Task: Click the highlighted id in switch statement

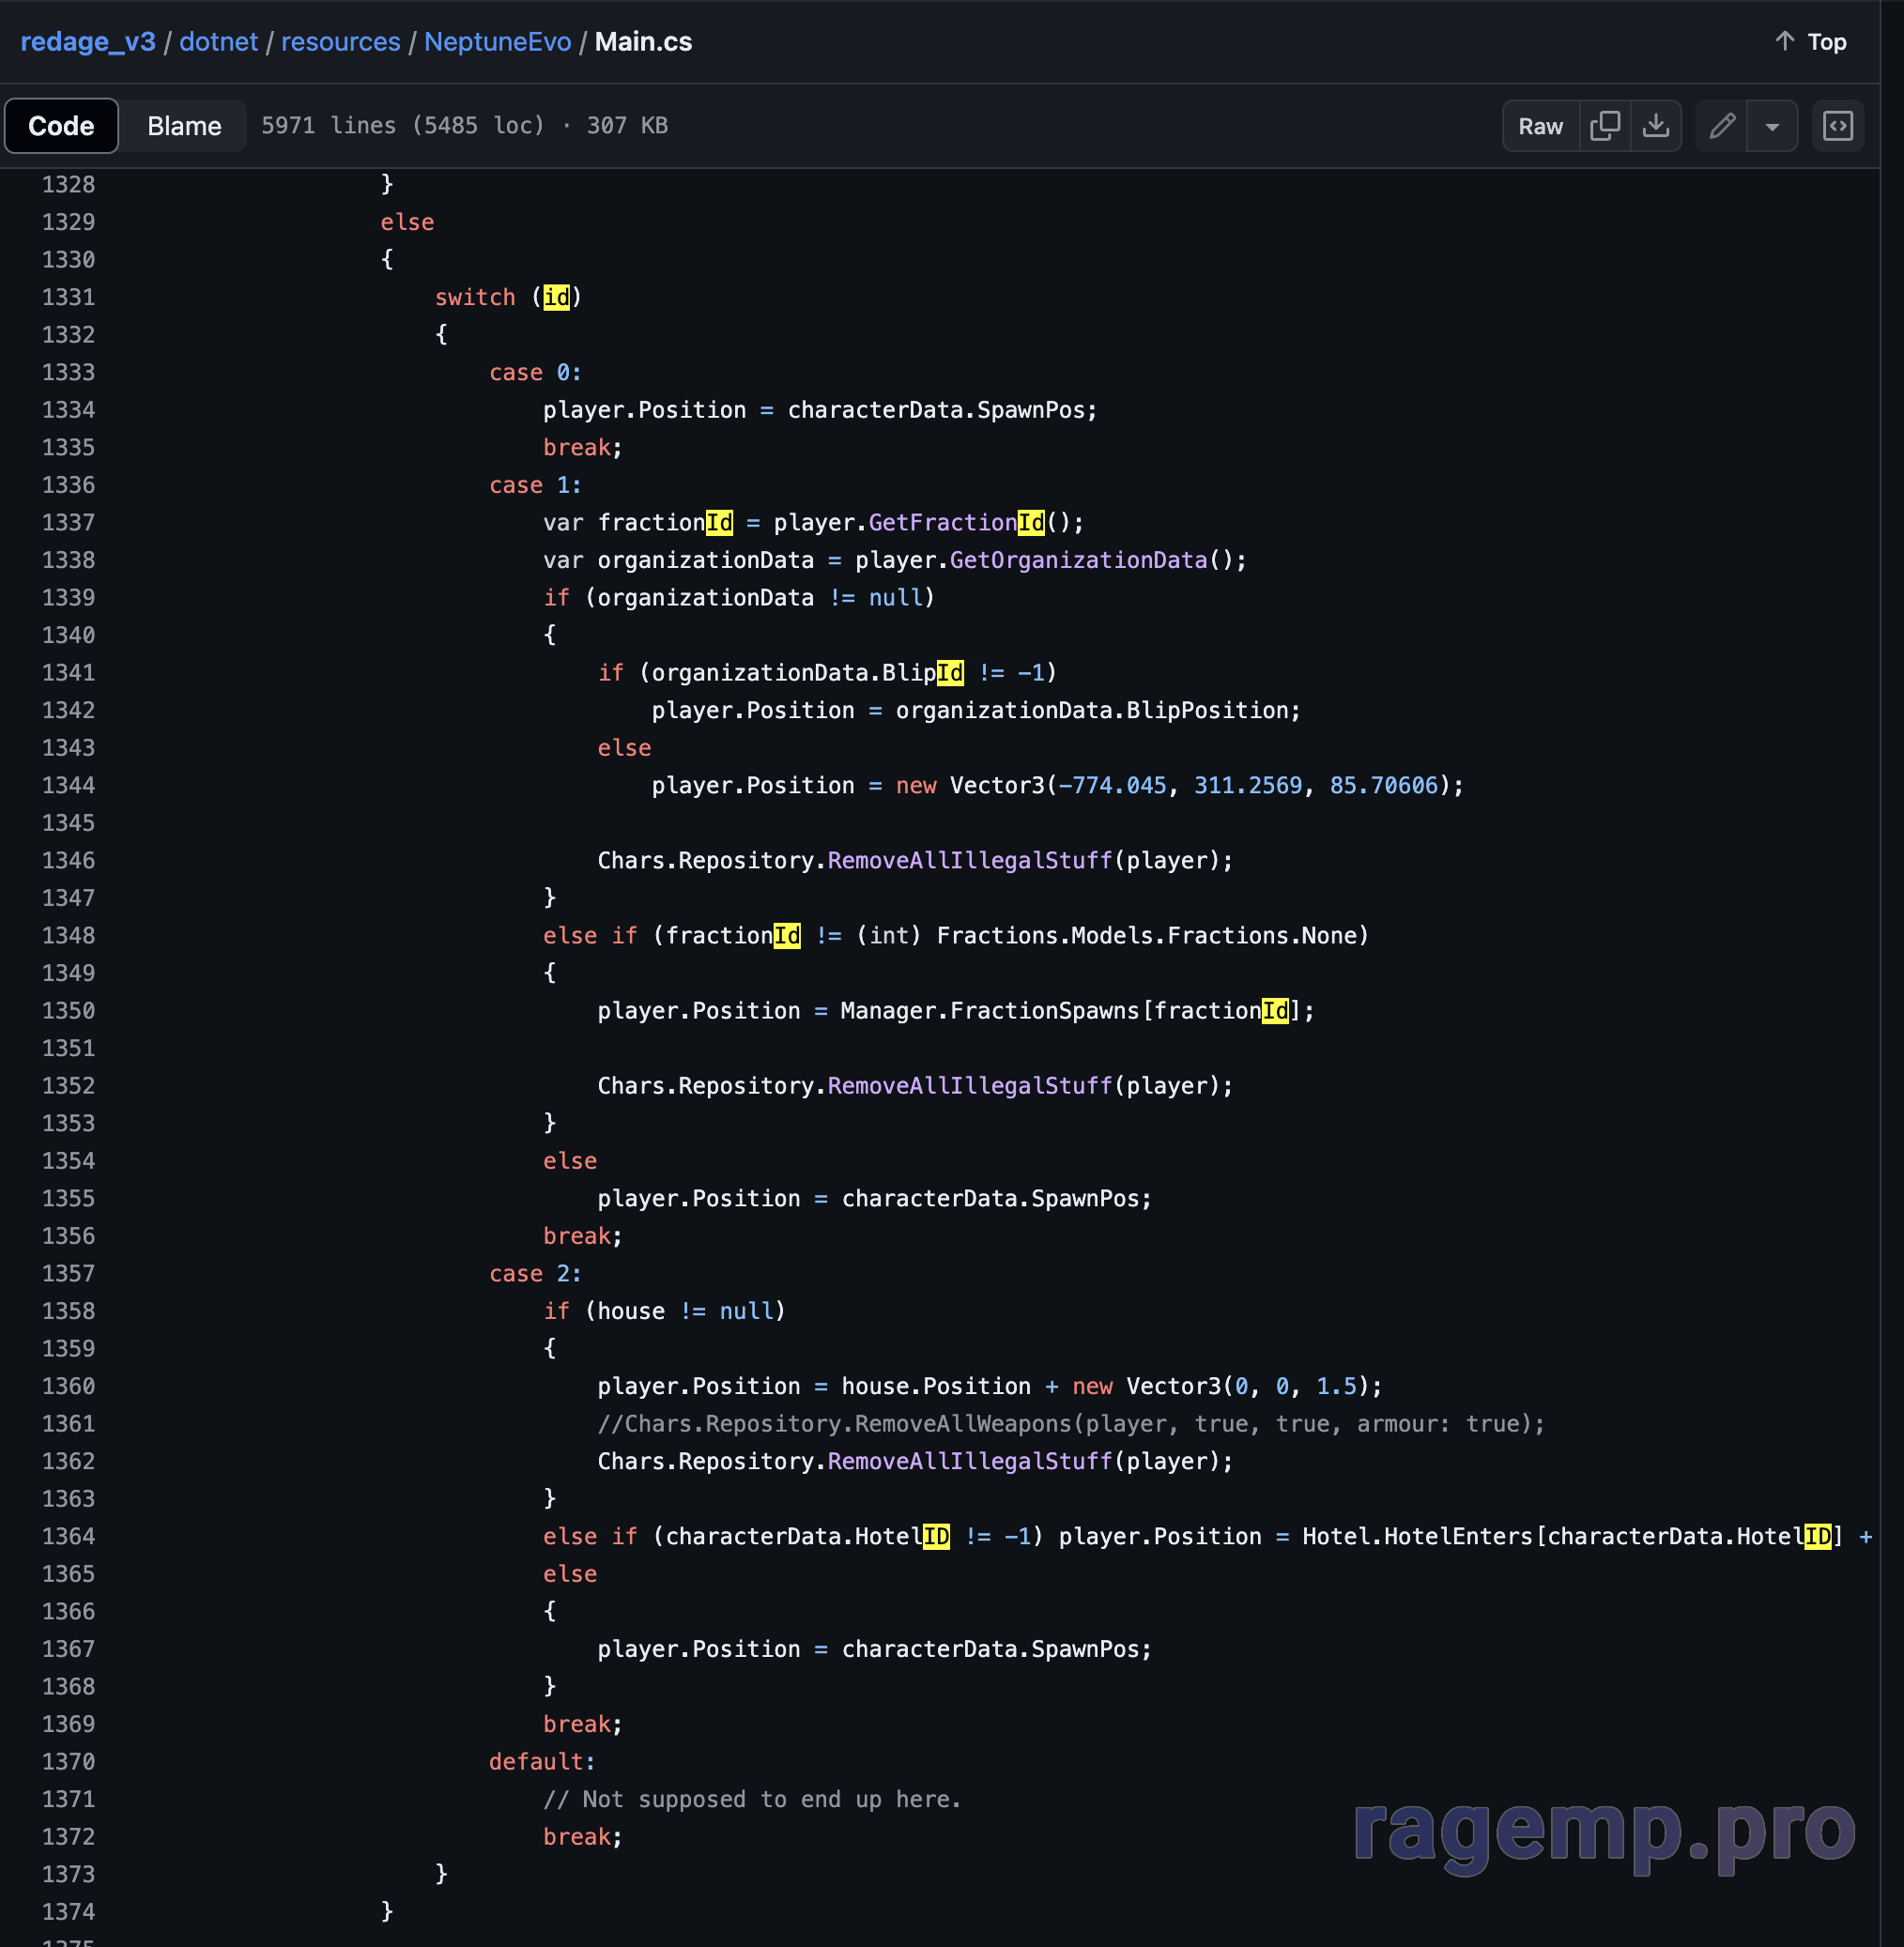Action: (x=556, y=297)
